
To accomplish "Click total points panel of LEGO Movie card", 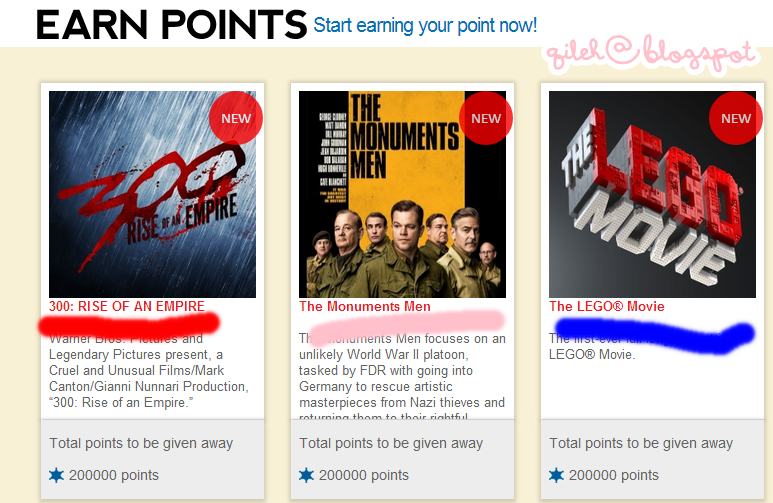I will pyautogui.click(x=652, y=459).
